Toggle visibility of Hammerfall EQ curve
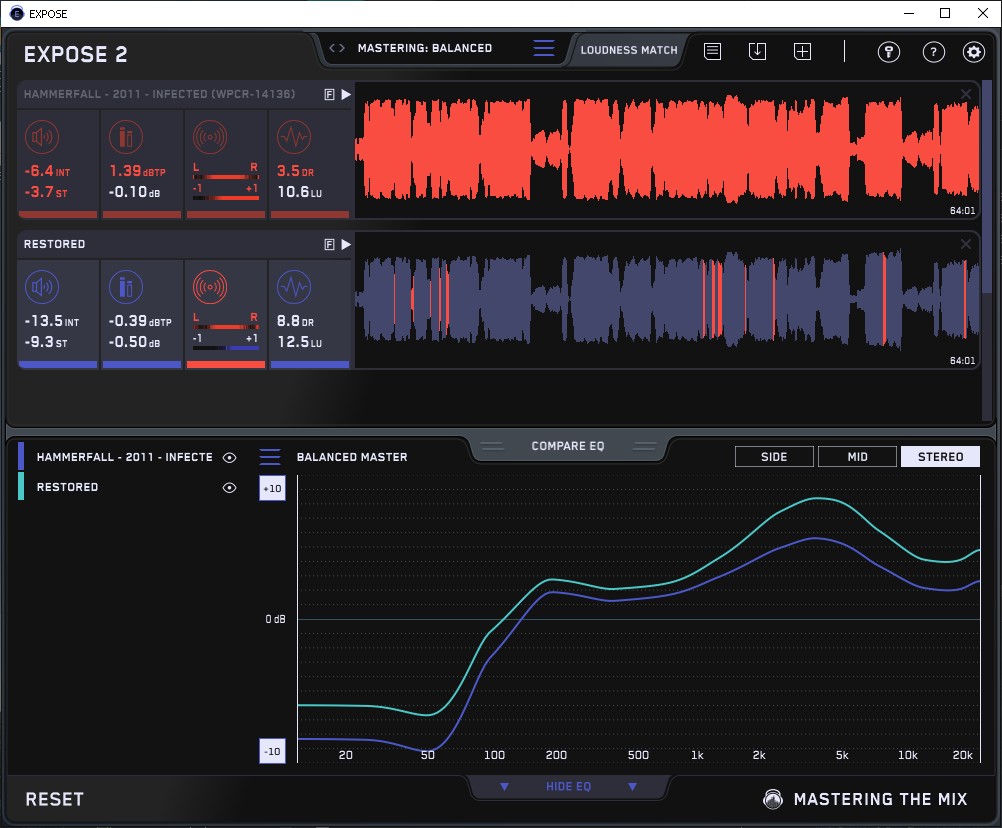 [230, 457]
